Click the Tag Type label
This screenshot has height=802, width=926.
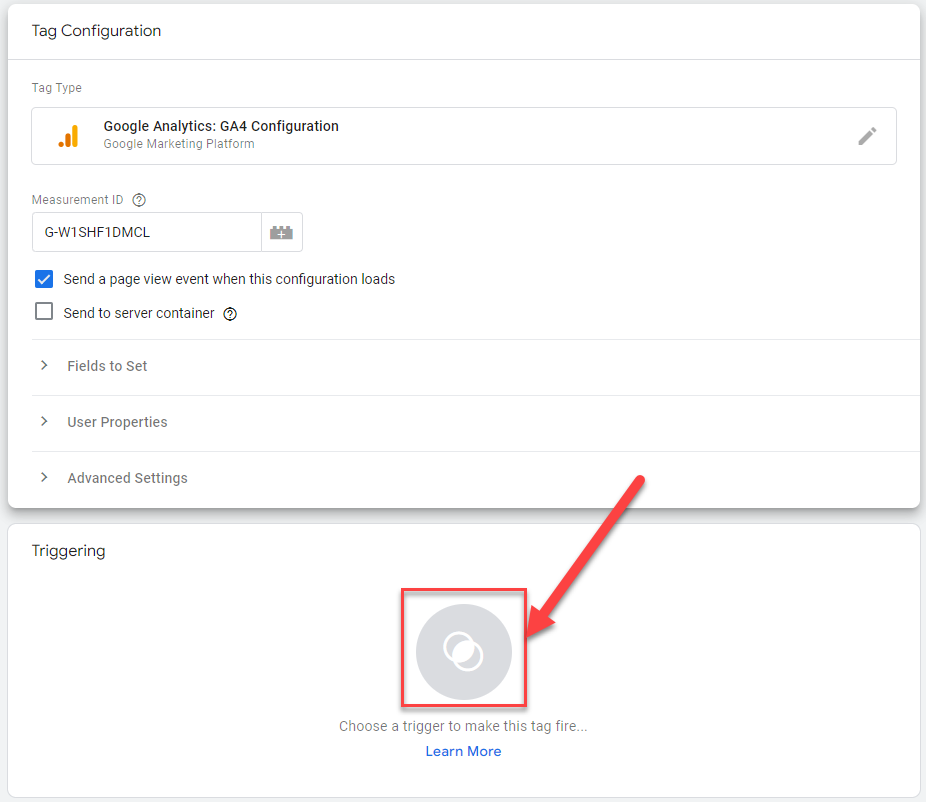pyautogui.click(x=57, y=87)
